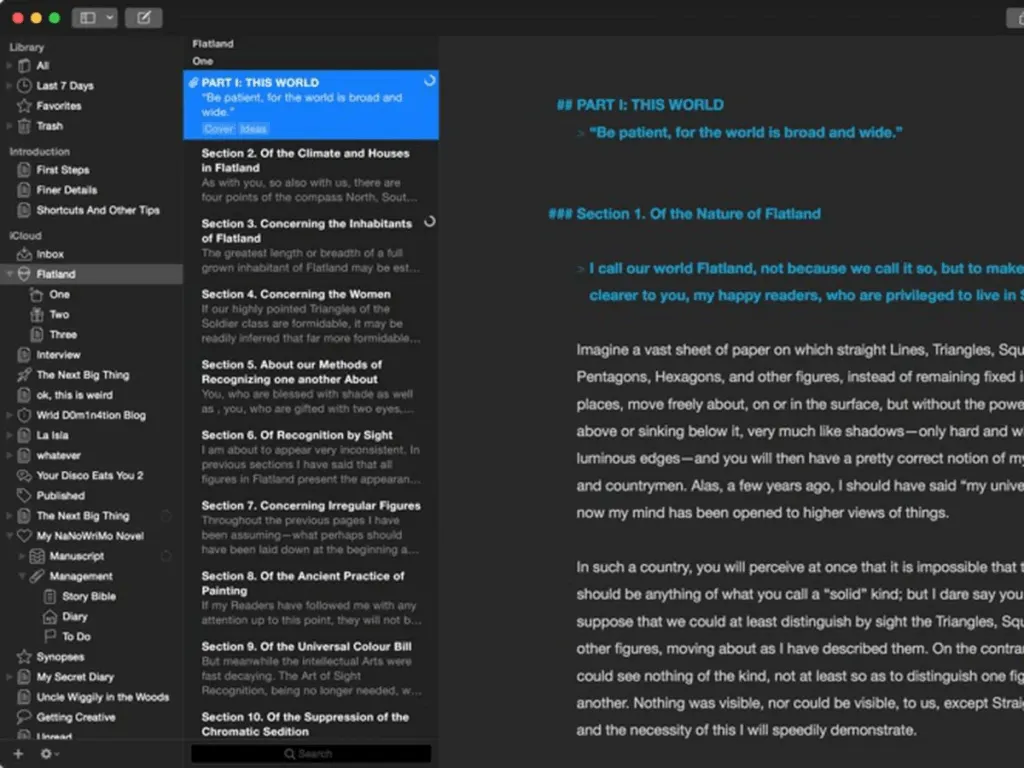Collapse the Flatland group
Image resolution: width=1024 pixels, height=768 pixels.
pyautogui.click(x=9, y=274)
